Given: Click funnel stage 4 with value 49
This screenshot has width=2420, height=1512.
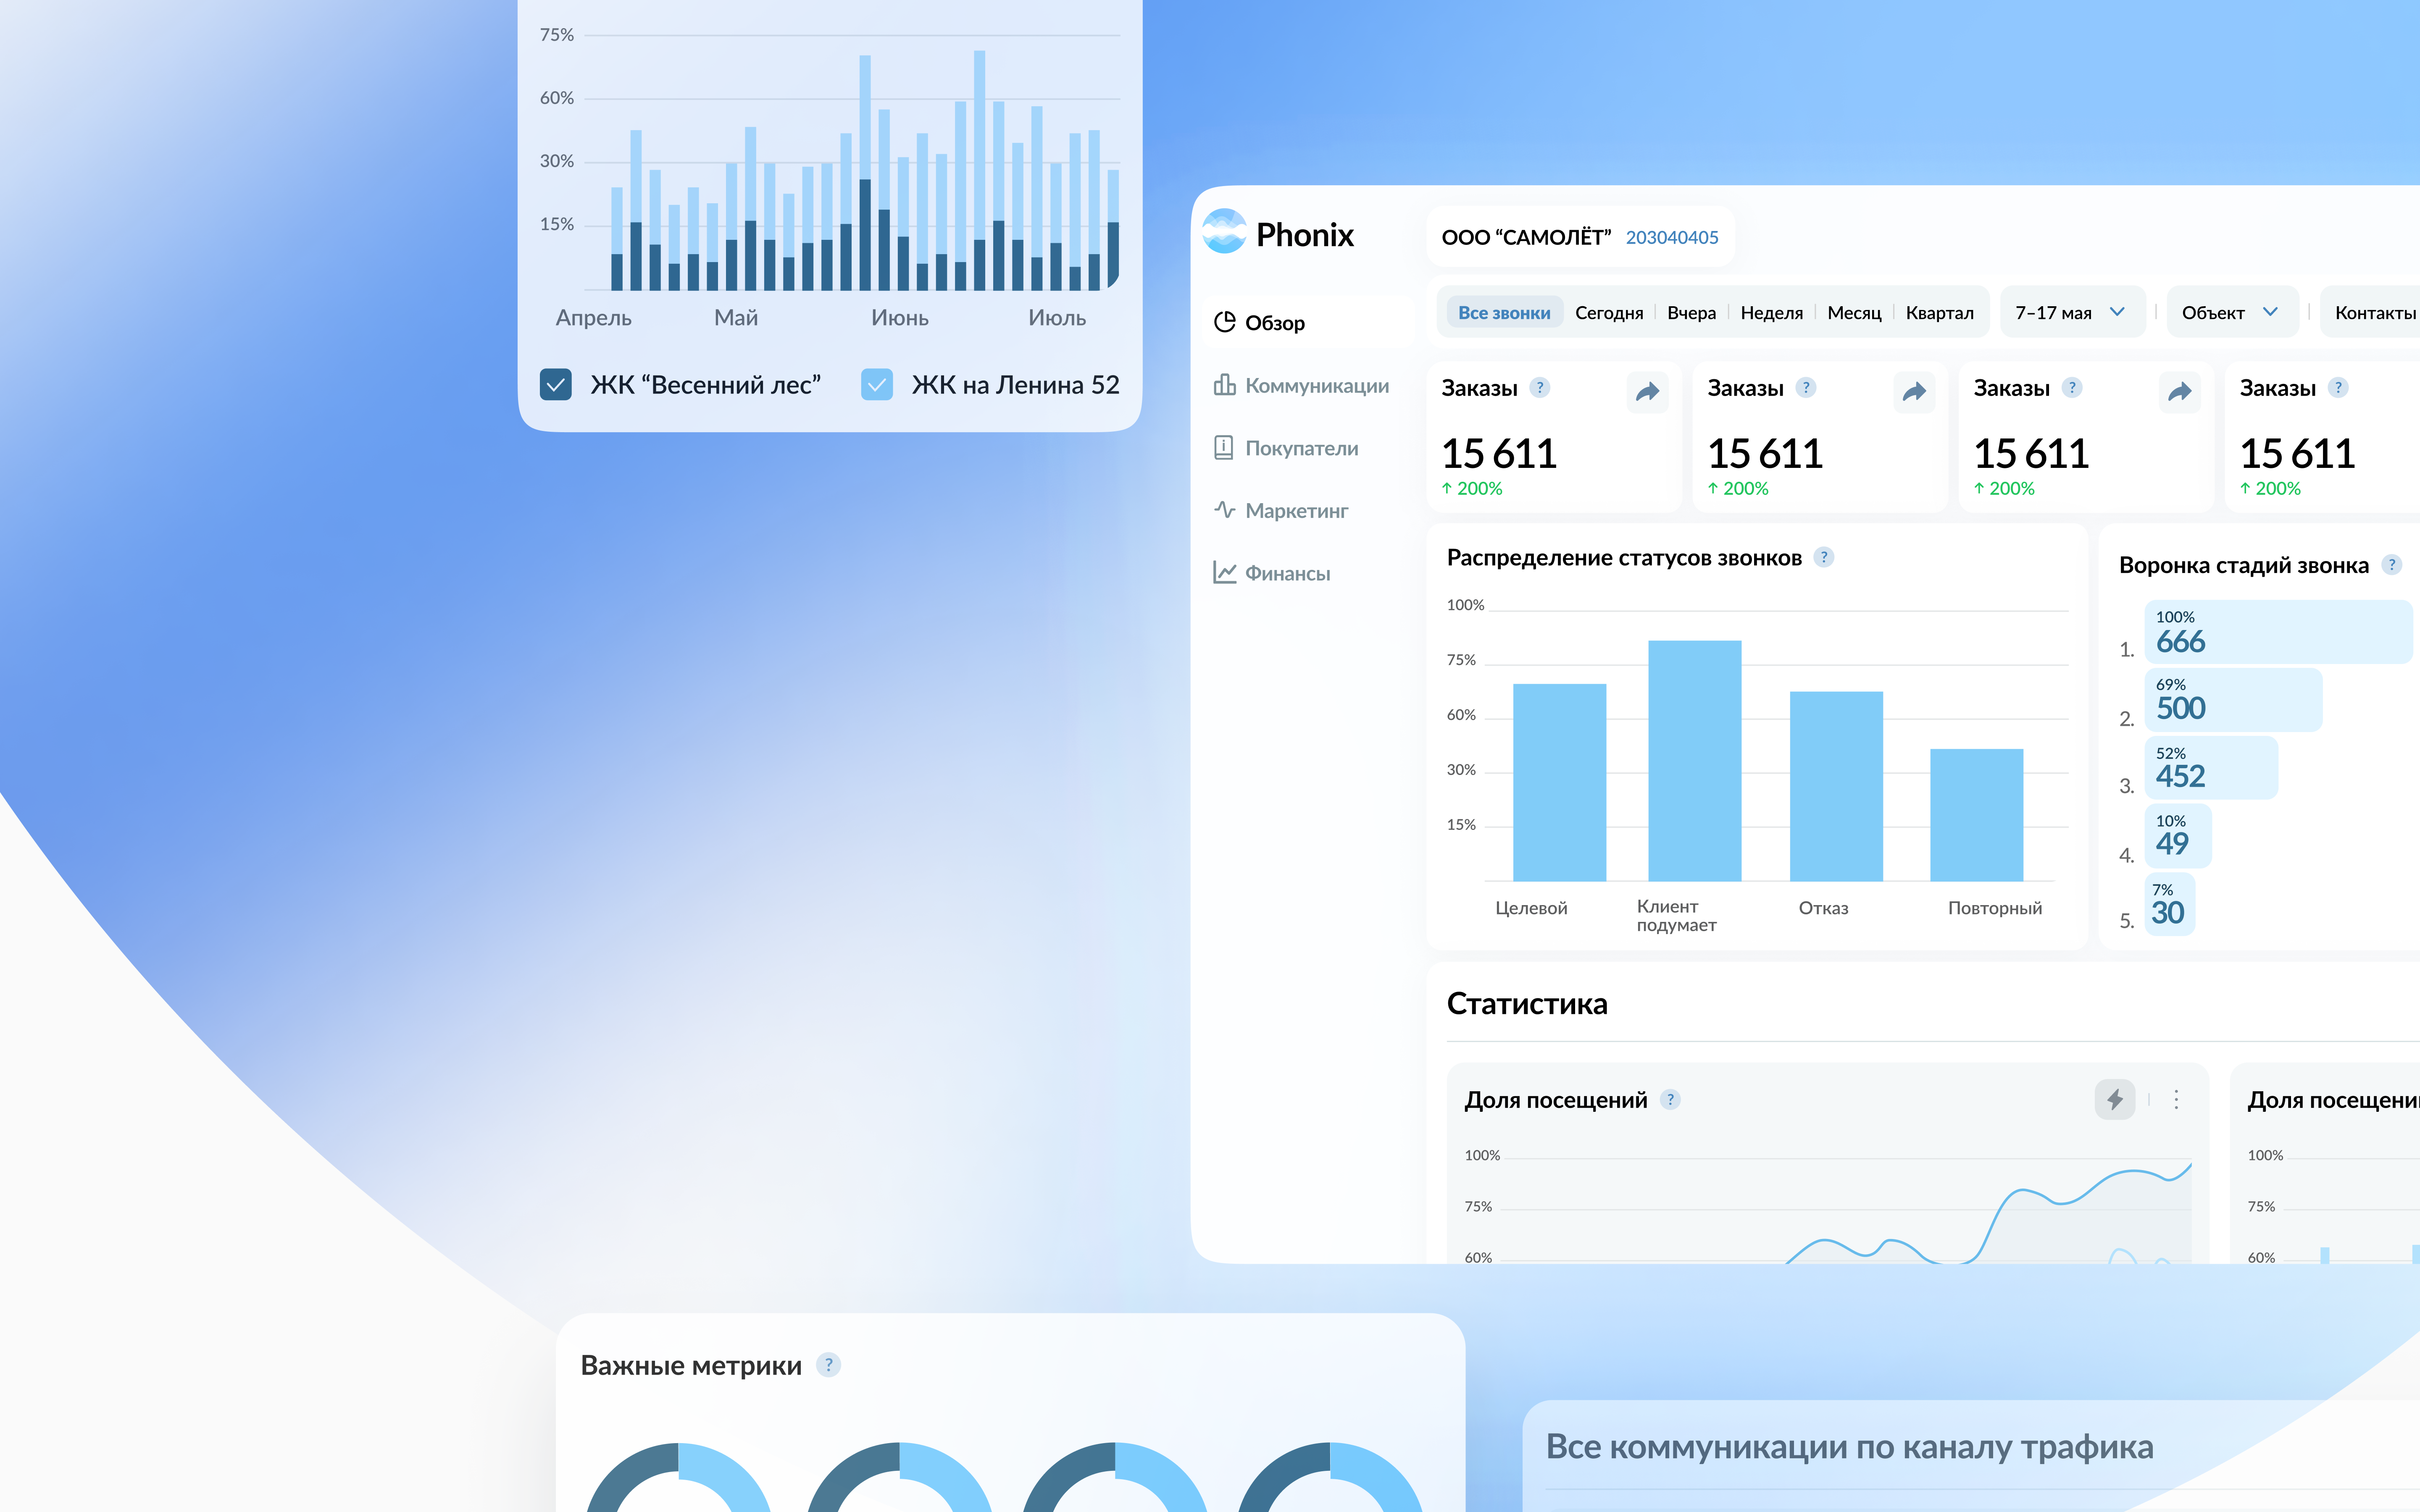Looking at the screenshot, I should pyautogui.click(x=2178, y=836).
